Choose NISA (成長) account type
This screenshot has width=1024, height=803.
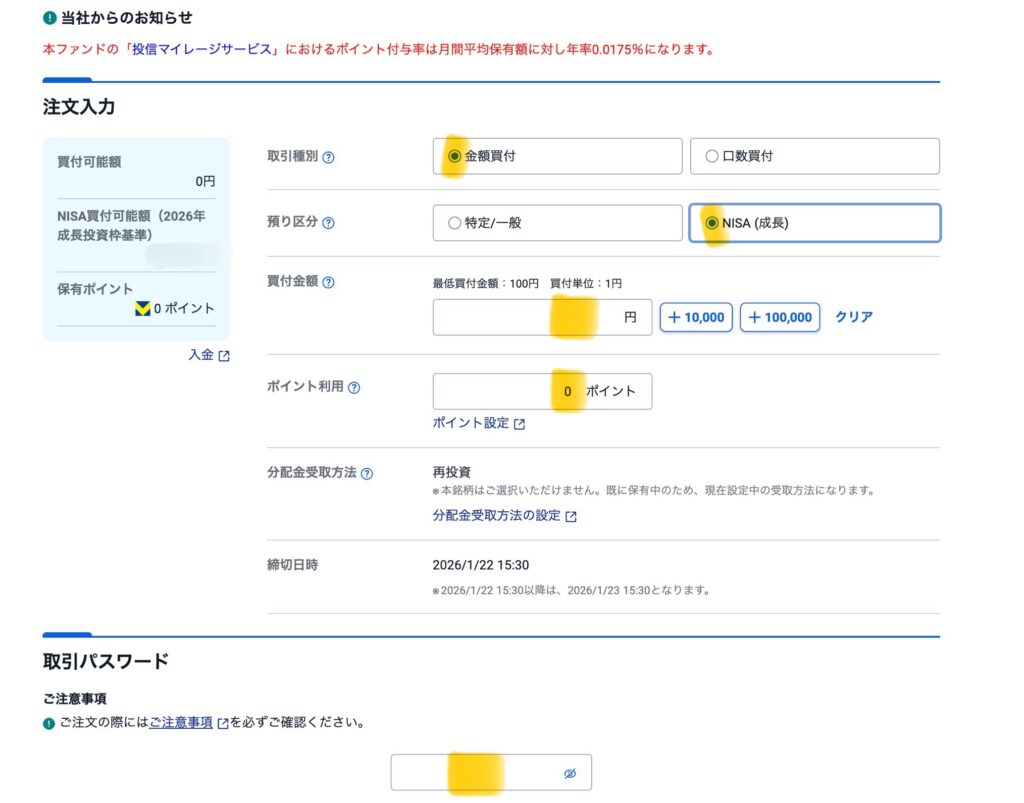[712, 223]
